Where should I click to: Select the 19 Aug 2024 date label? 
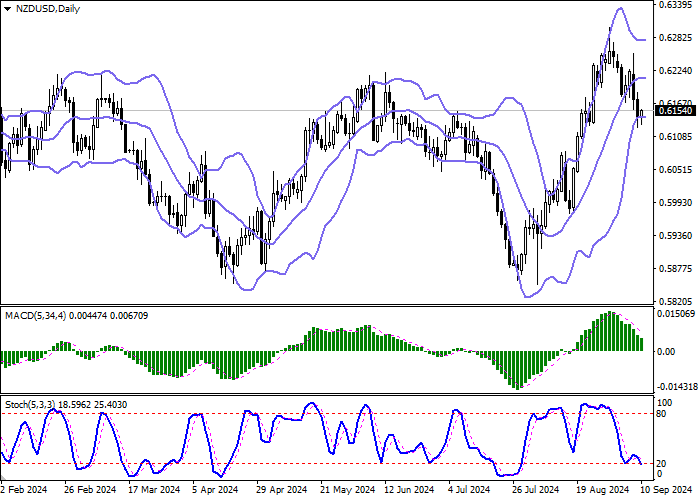pyautogui.click(x=601, y=490)
